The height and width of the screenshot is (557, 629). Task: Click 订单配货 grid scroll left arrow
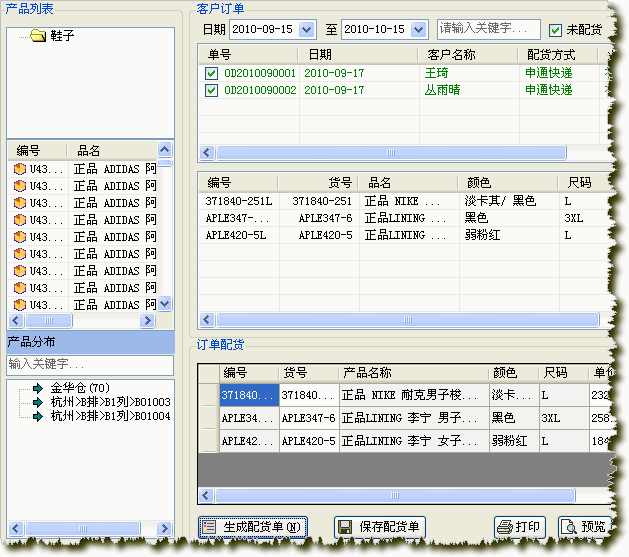coord(206,496)
